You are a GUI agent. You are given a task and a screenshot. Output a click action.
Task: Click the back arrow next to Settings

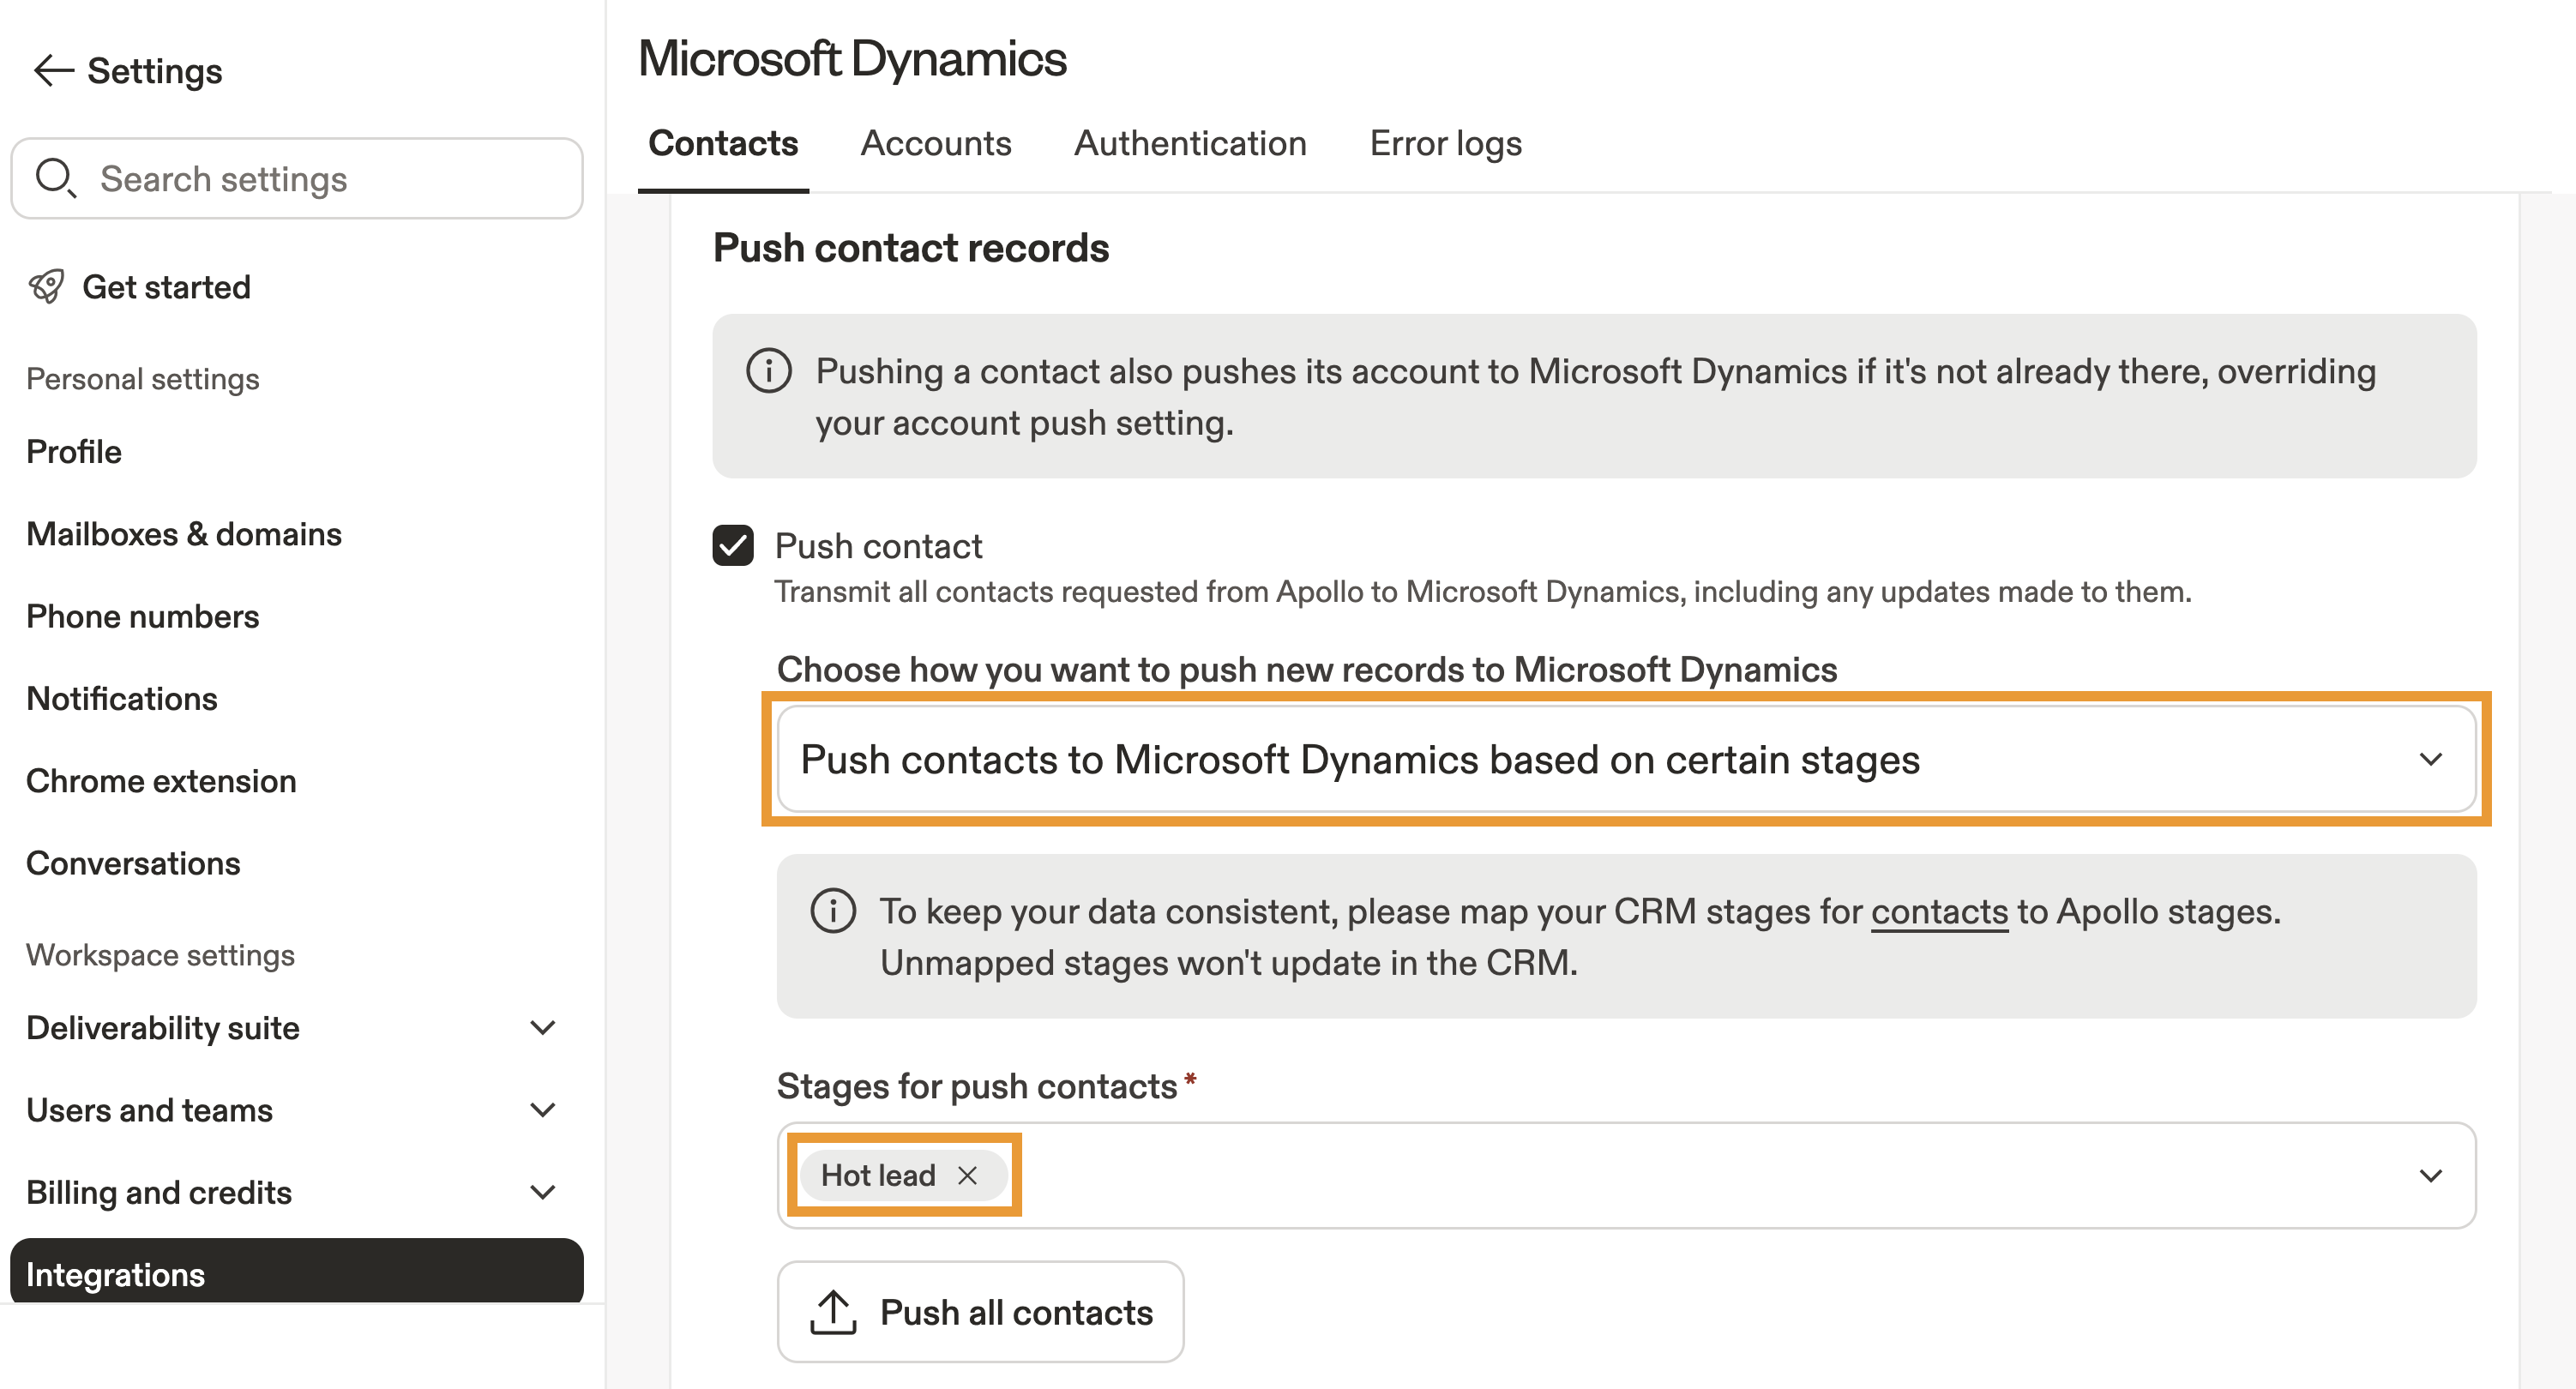point(53,71)
